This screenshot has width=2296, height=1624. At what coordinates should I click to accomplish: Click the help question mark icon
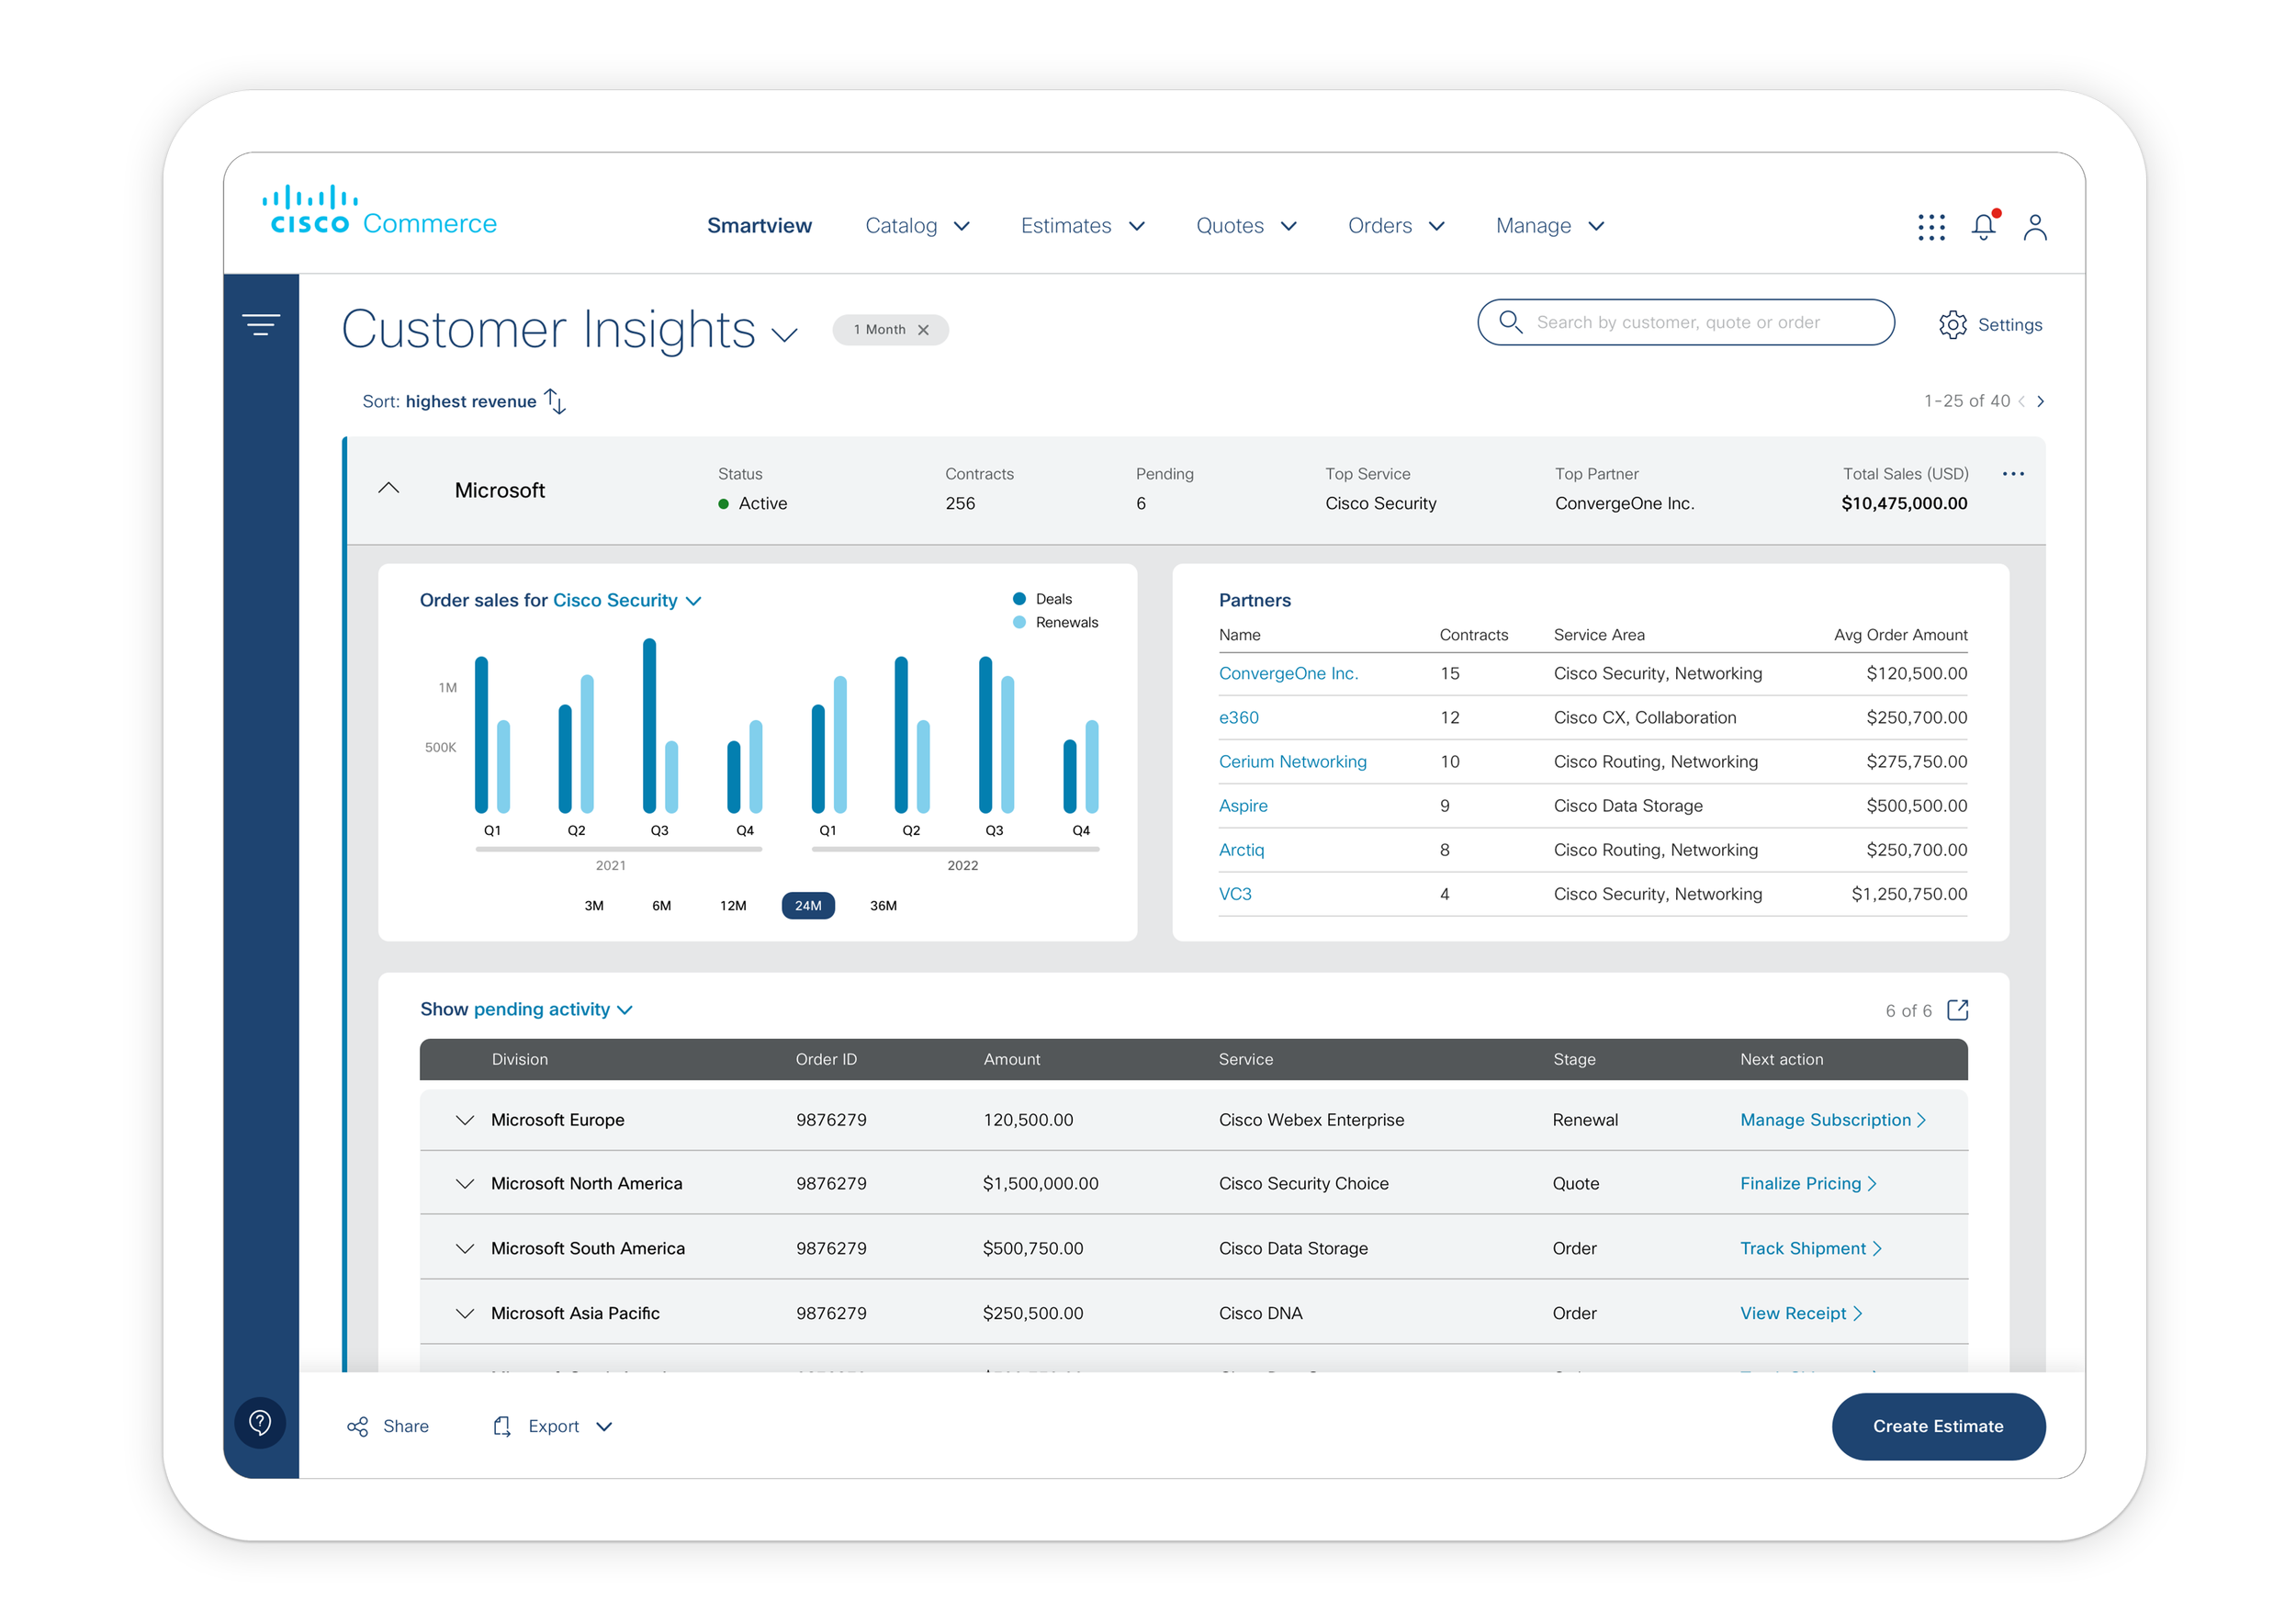[x=260, y=1422]
